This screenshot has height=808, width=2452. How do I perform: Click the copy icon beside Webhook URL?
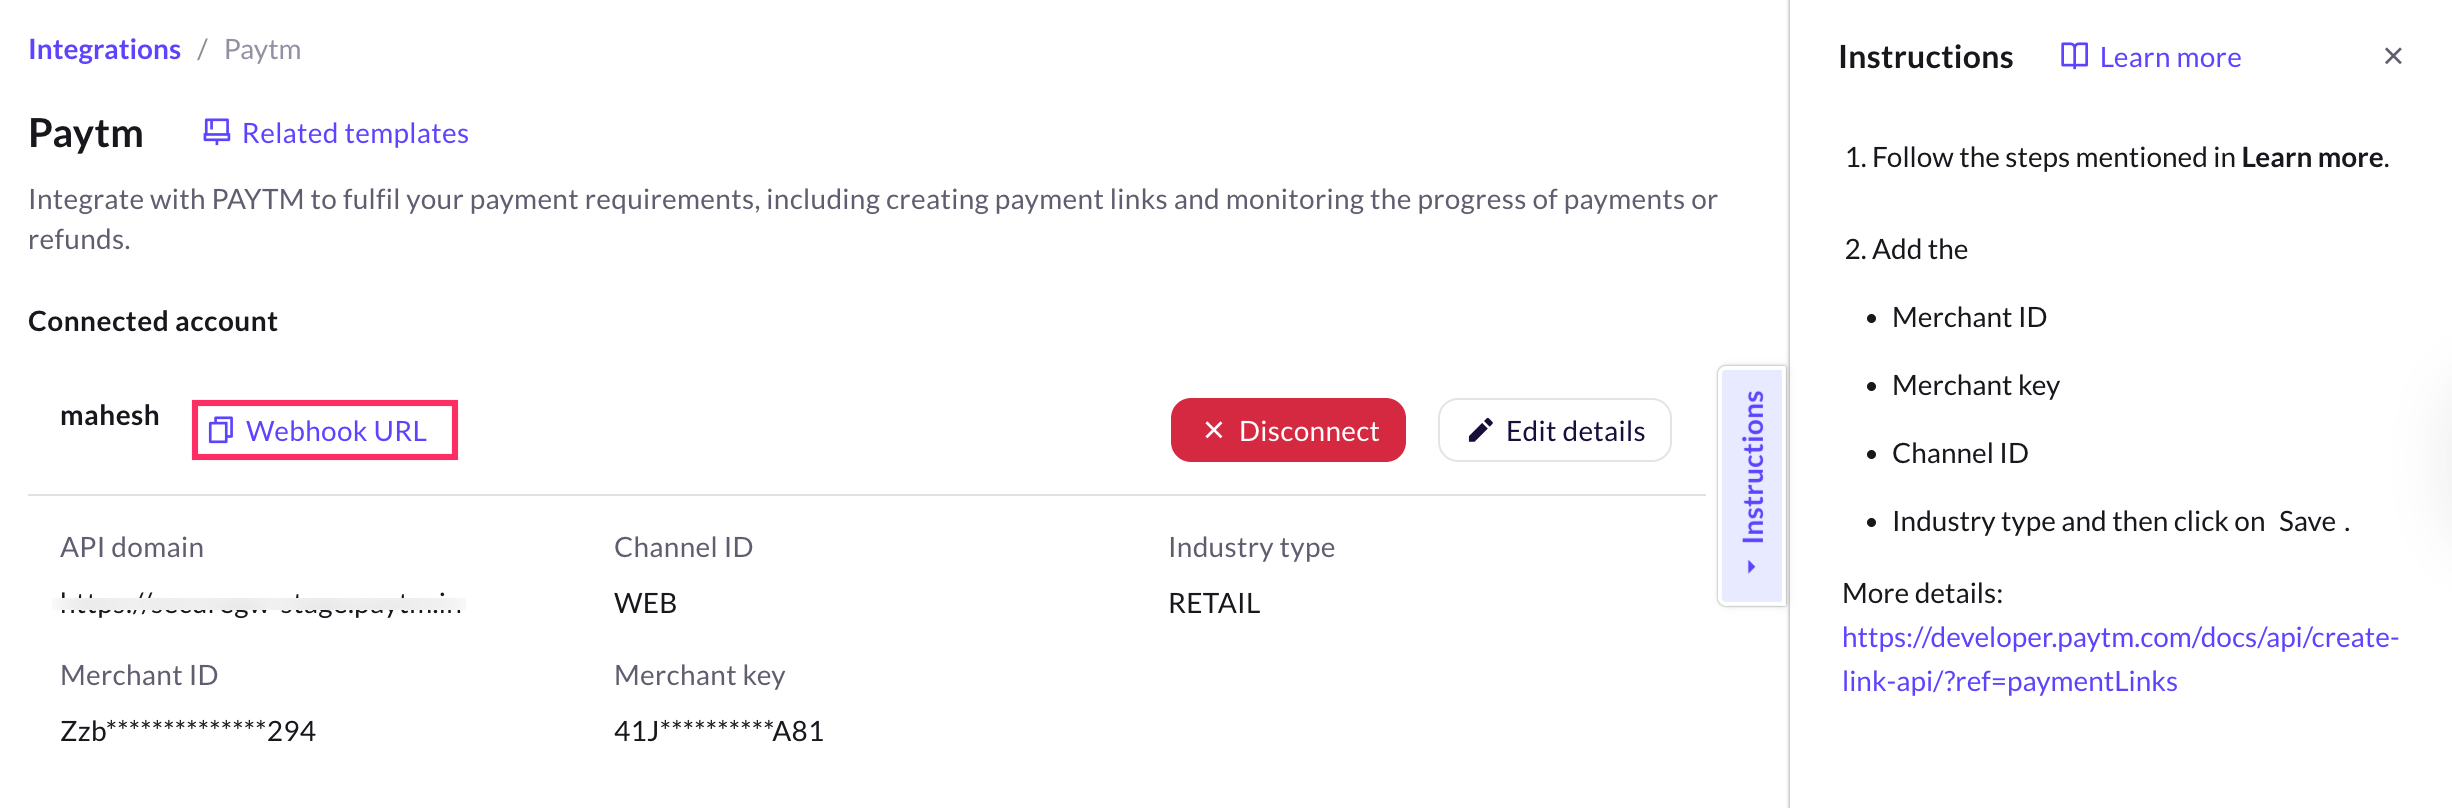pos(220,431)
